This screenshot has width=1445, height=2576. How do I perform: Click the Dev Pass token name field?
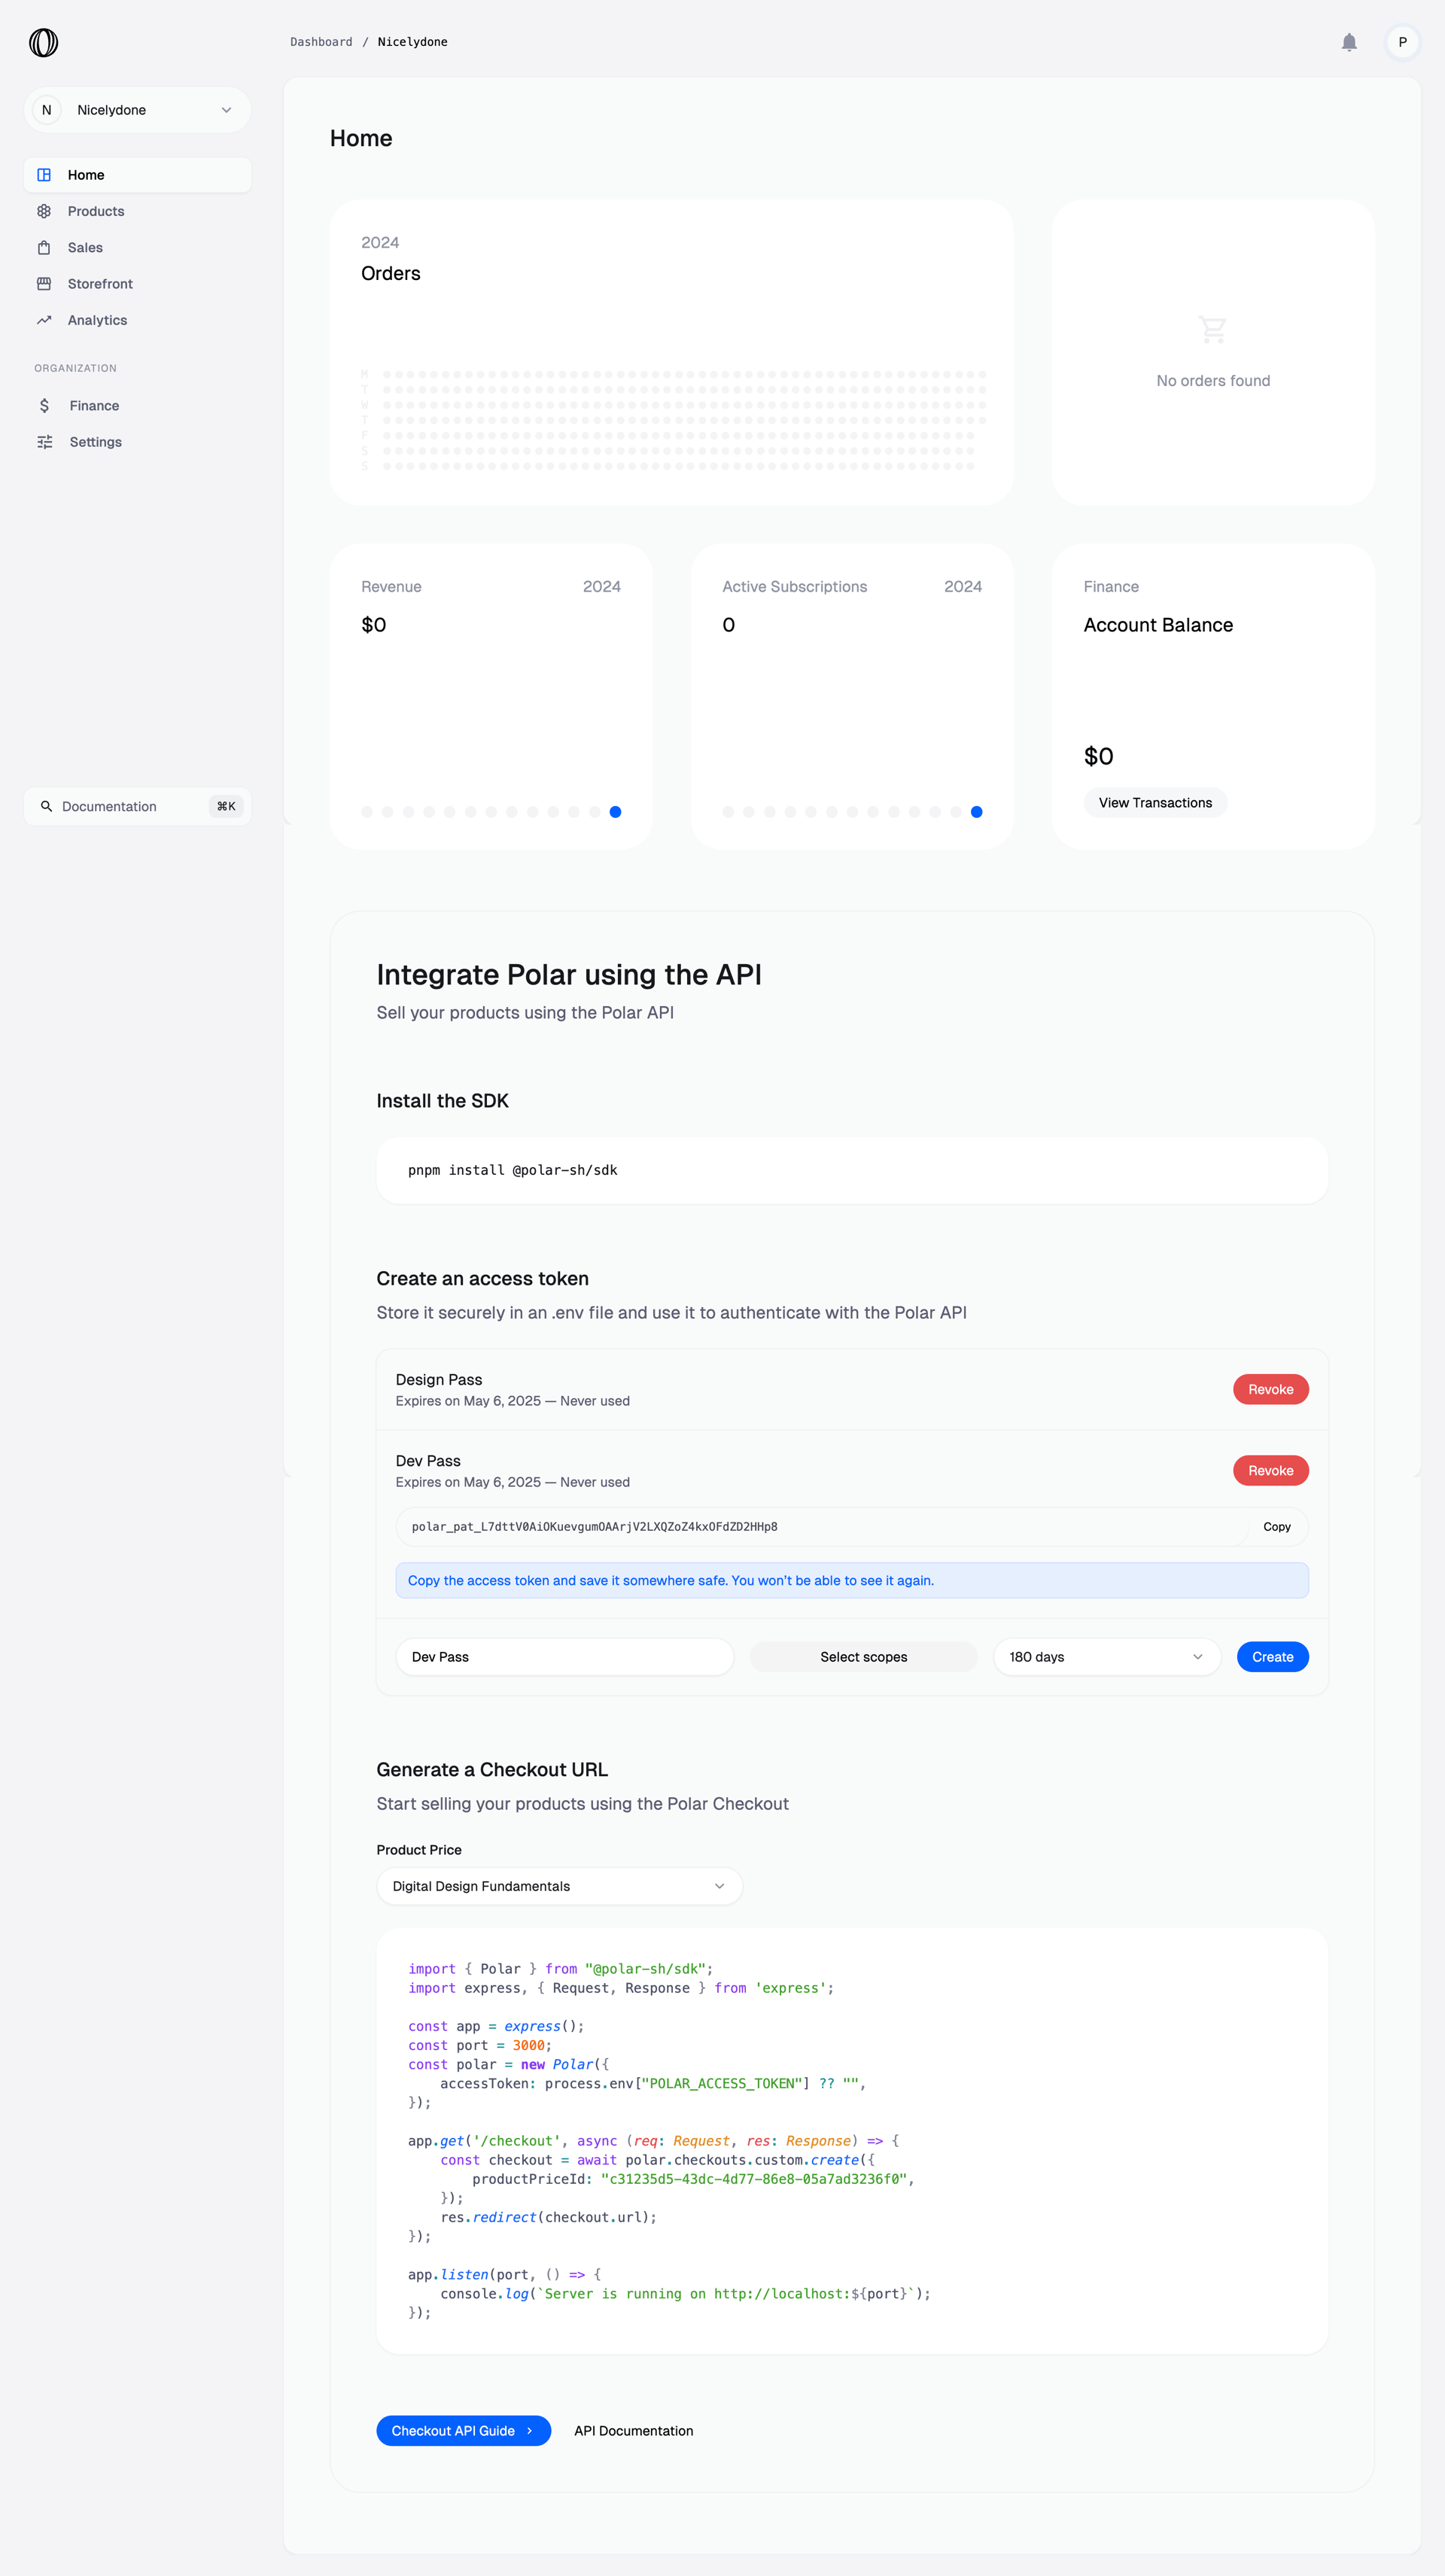pos(564,1656)
